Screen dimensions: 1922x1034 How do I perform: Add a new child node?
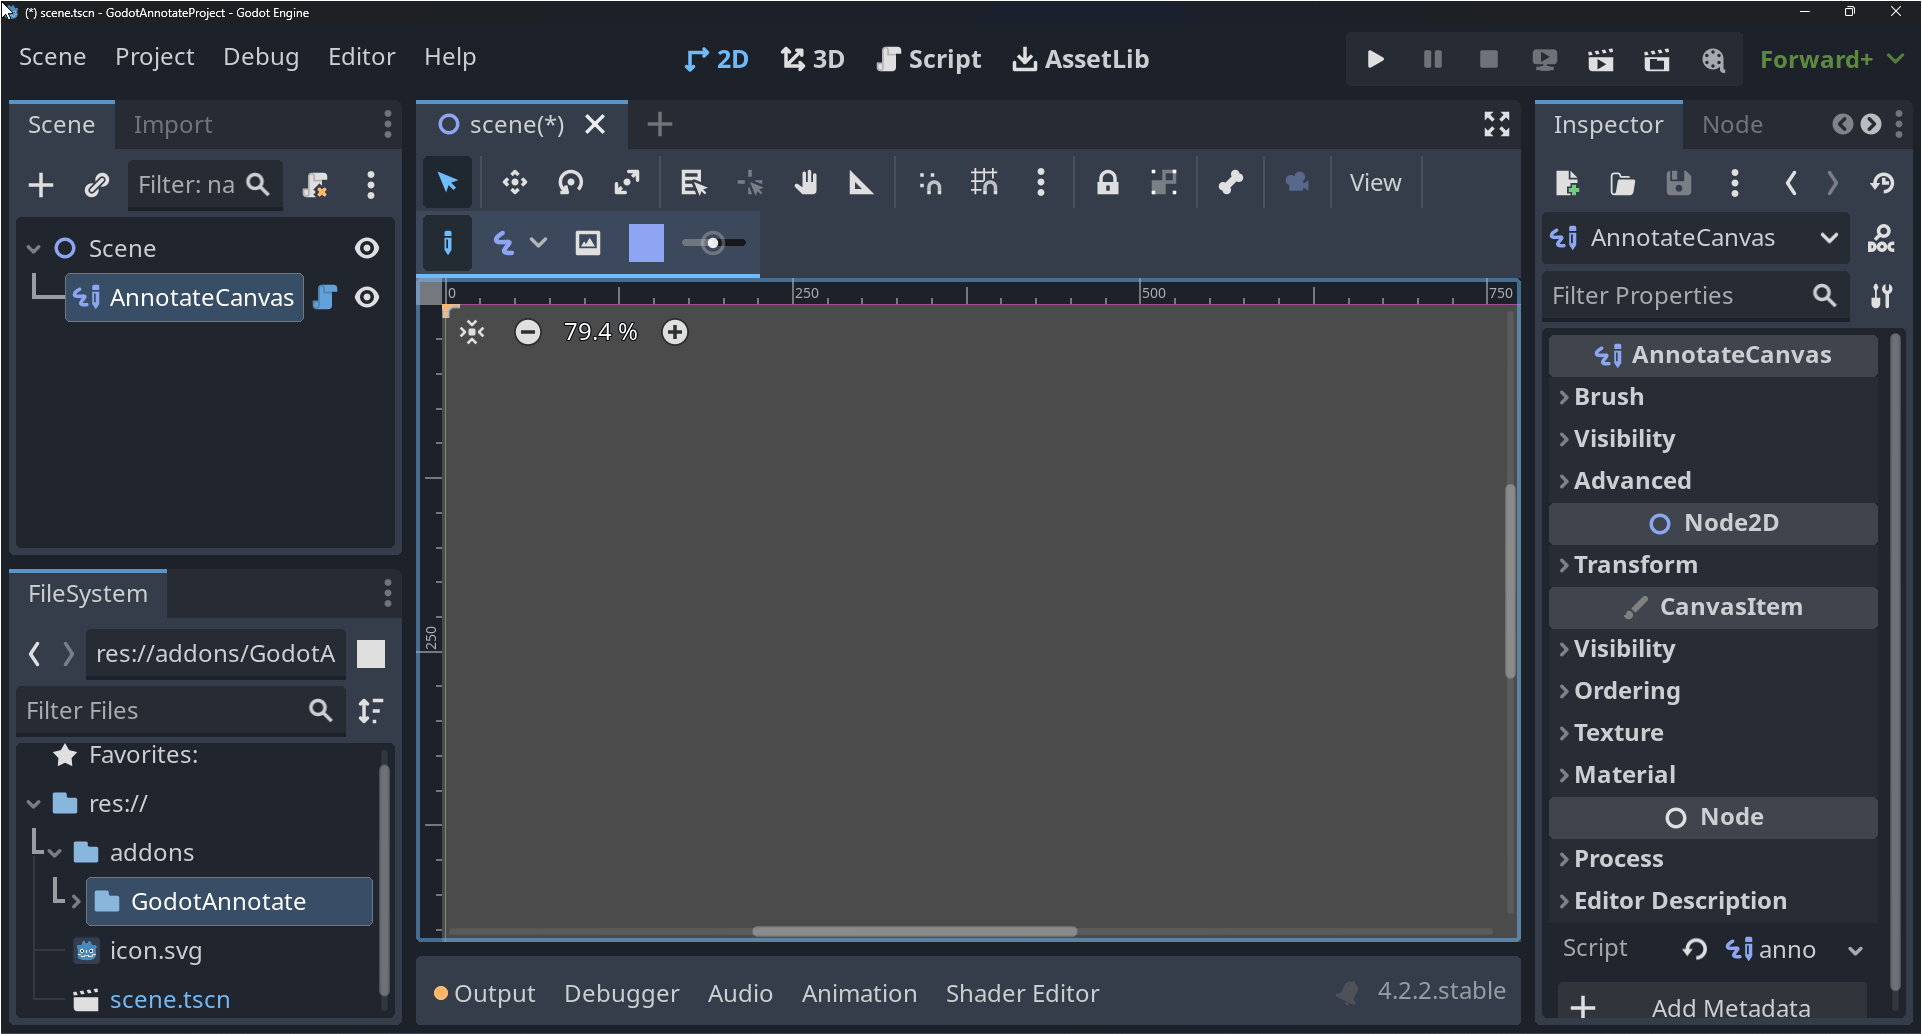click(x=41, y=185)
